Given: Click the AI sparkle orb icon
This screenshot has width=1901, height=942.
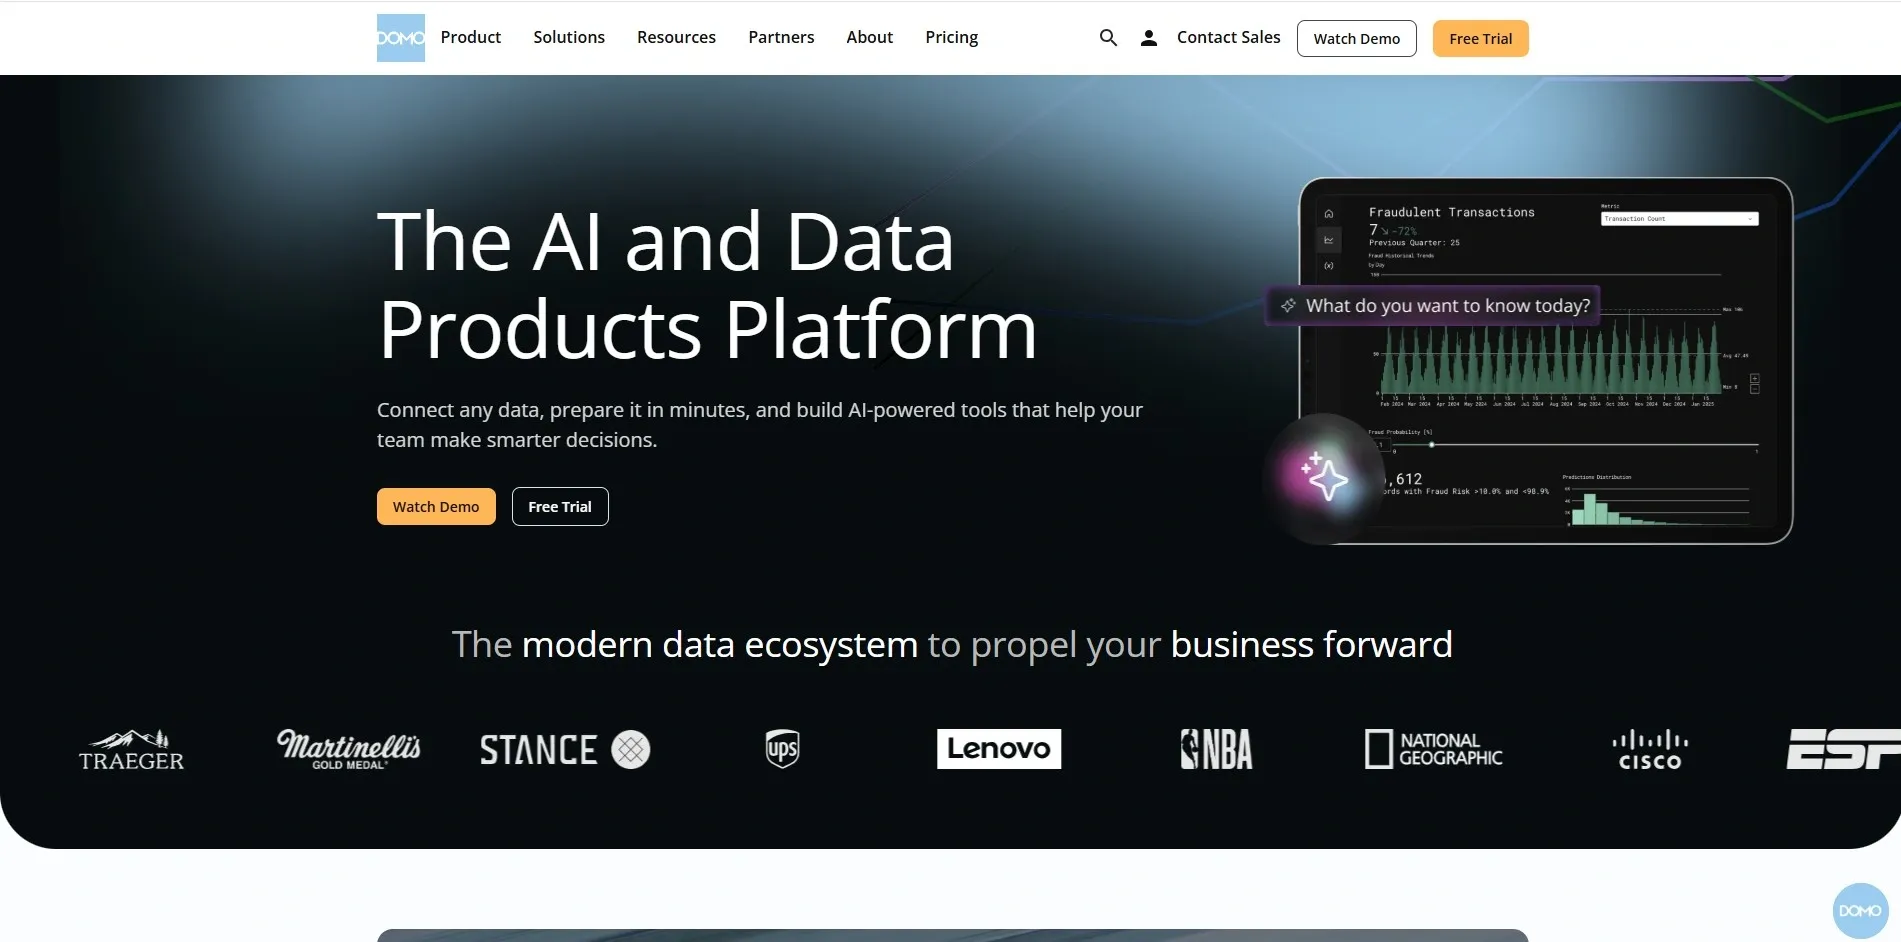Looking at the screenshot, I should click(1324, 477).
